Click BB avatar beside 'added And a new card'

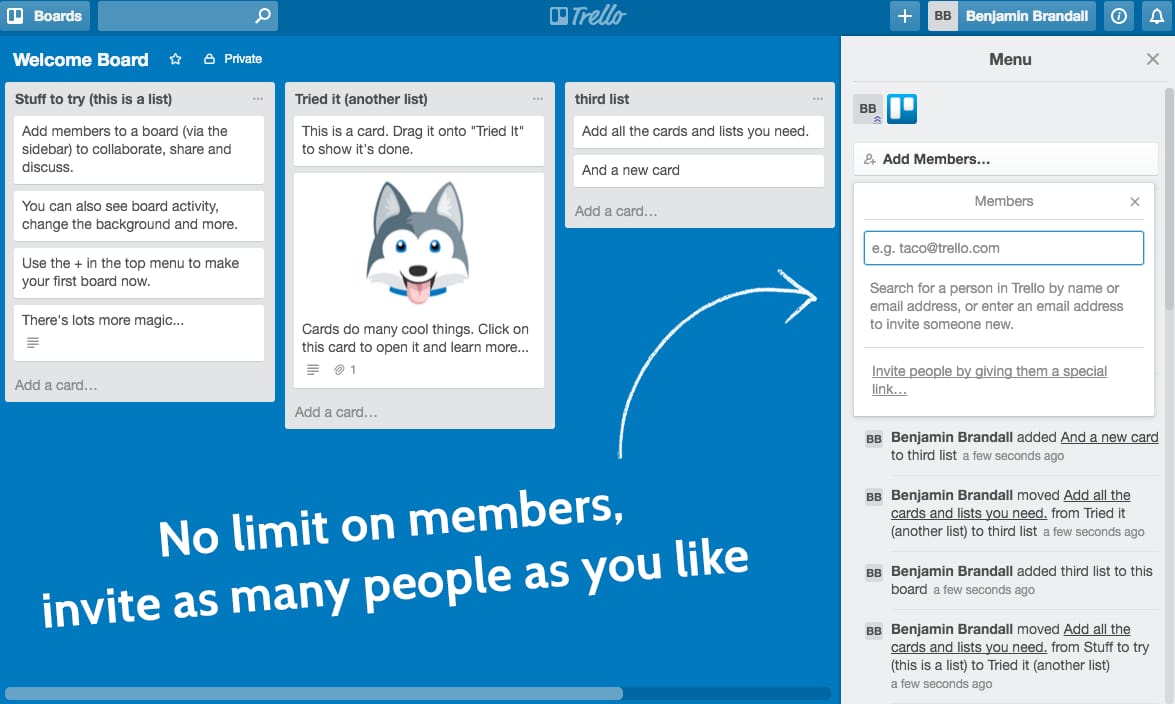(874, 439)
